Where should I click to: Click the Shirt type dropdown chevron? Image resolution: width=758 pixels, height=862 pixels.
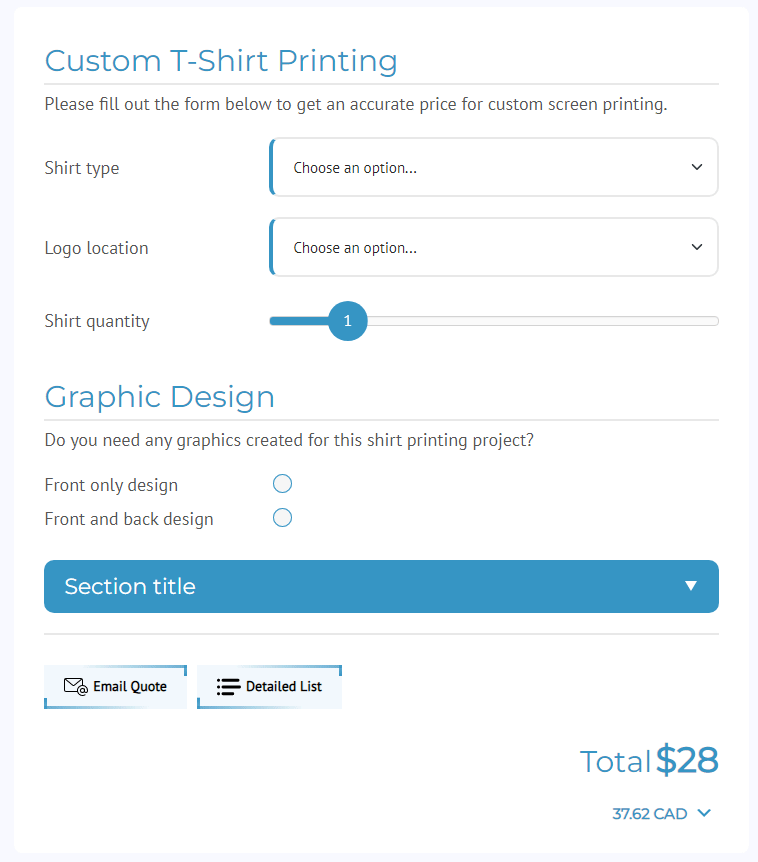pyautogui.click(x=696, y=167)
